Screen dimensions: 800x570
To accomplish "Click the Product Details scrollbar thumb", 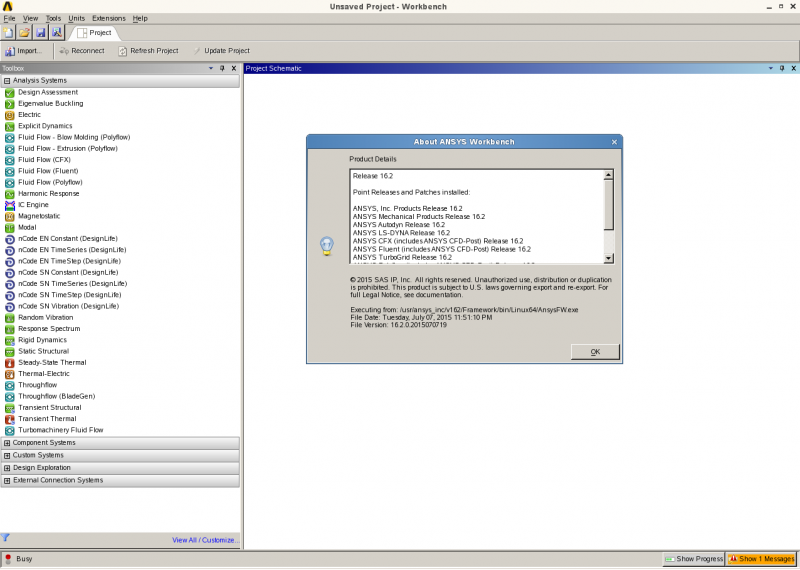I will coord(608,205).
